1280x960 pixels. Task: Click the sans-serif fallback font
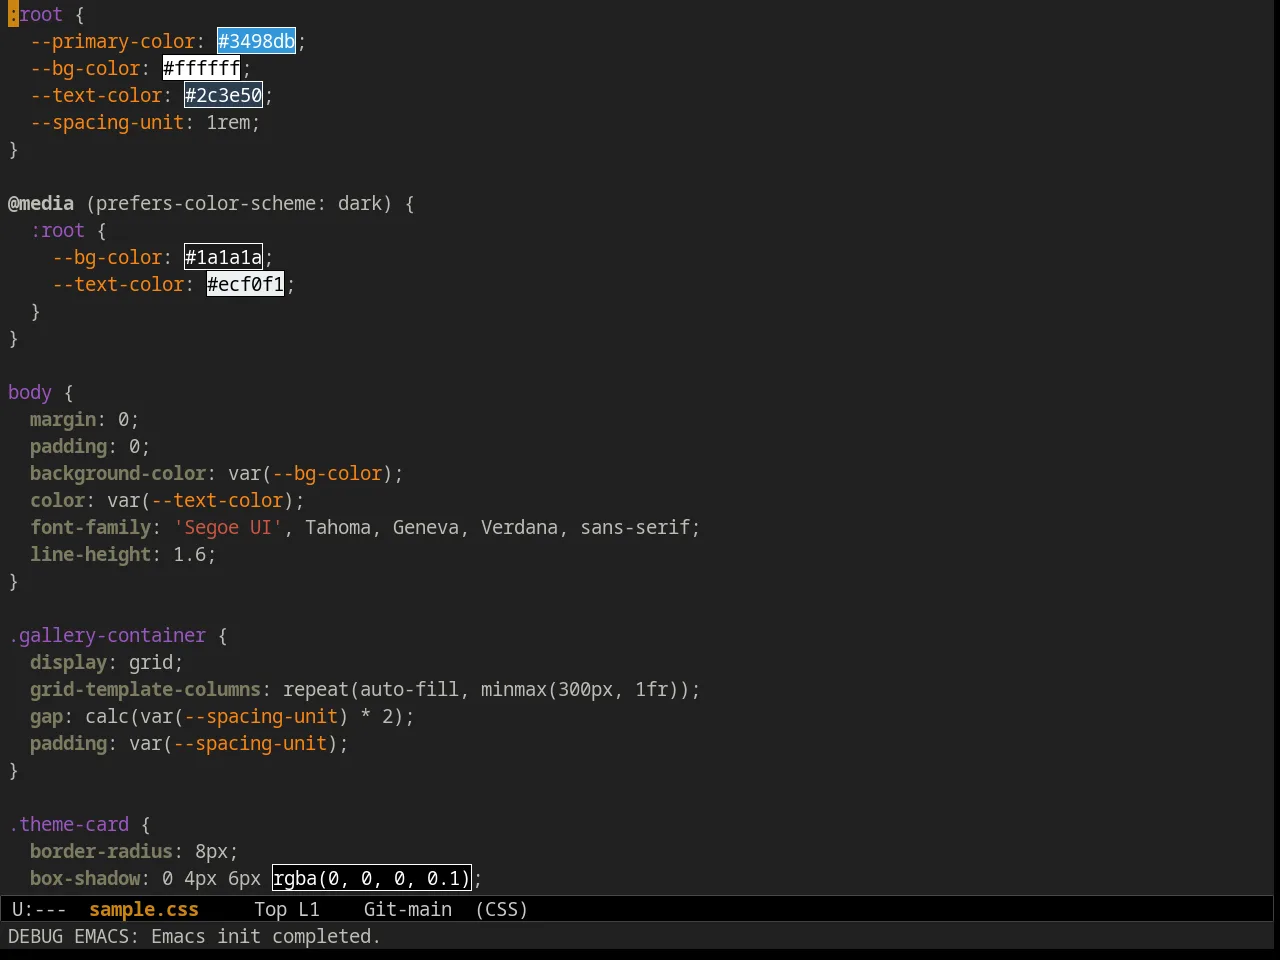point(636,527)
